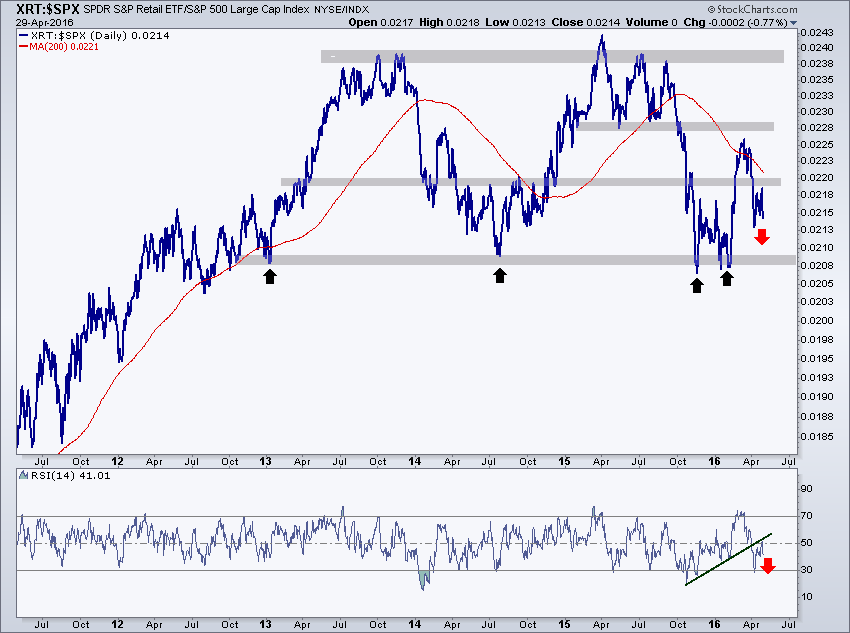Click the High 0.0218 value
Viewport: 850px width, 633px height.
449,22
